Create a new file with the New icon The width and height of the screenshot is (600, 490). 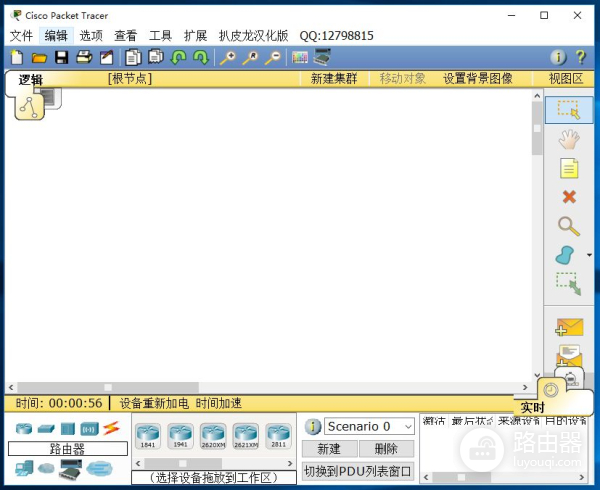[16, 57]
